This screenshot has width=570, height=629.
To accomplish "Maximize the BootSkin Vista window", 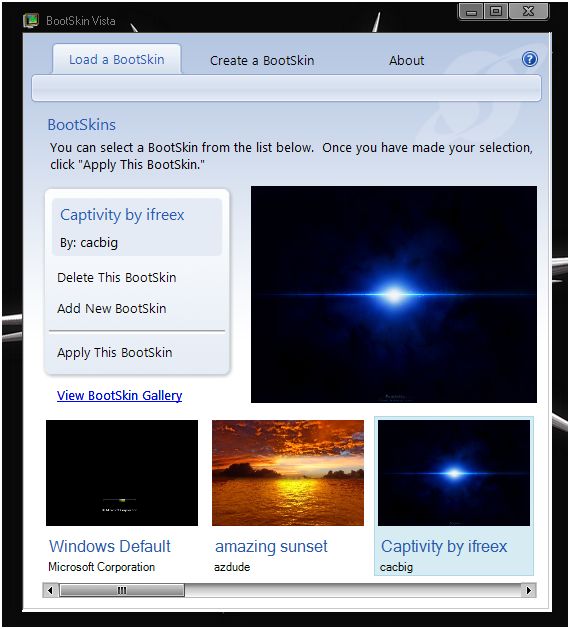I will coord(496,11).
